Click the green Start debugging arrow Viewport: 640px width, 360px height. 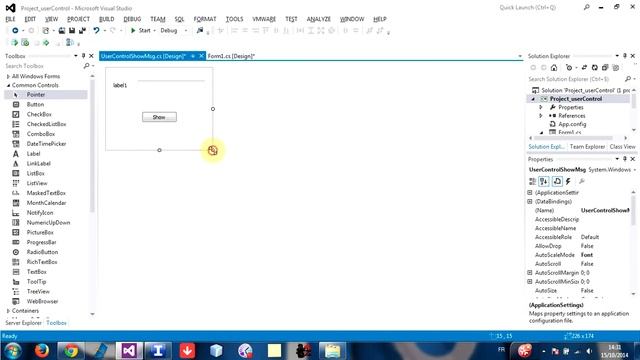click(x=133, y=31)
